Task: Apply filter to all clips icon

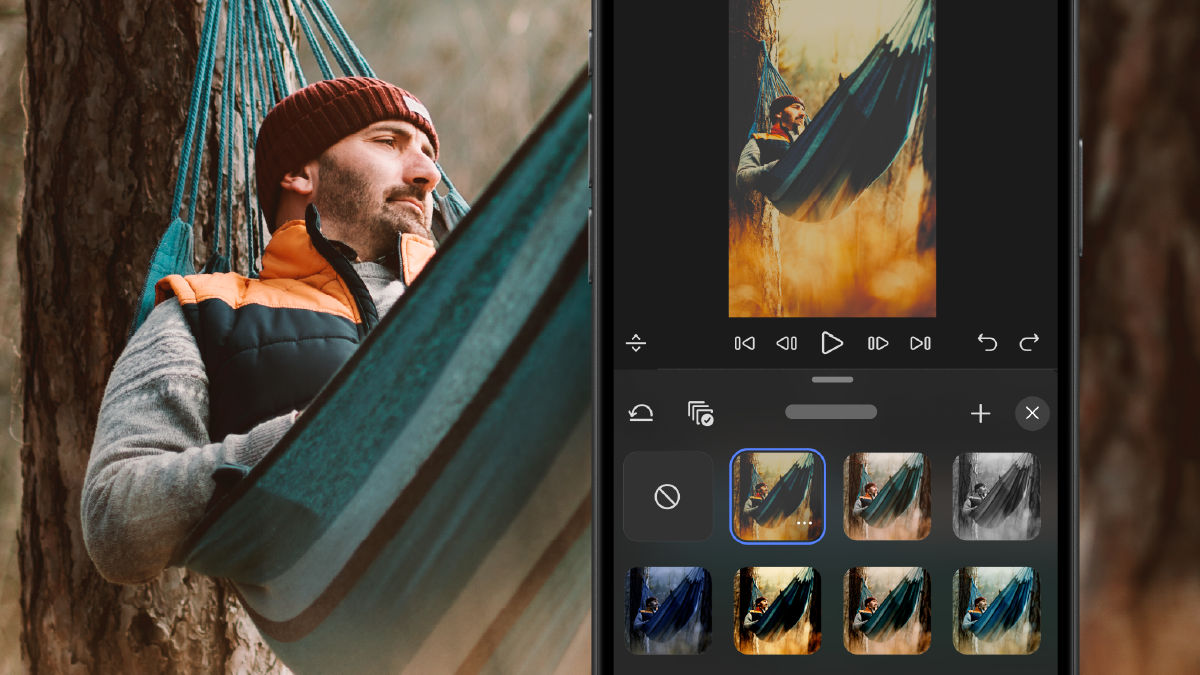Action: (701, 413)
